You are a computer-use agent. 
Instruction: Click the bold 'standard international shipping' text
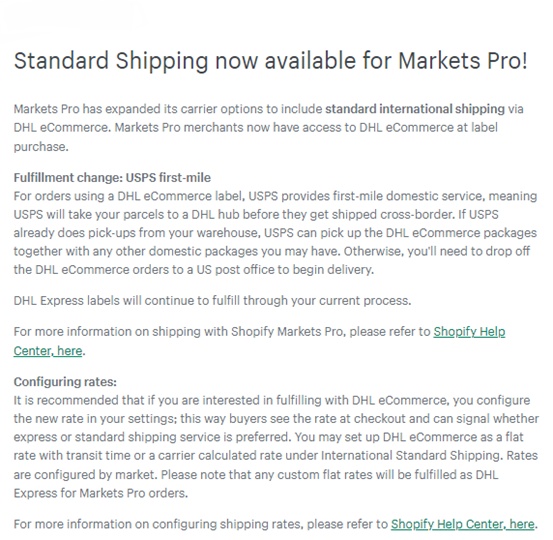click(415, 109)
